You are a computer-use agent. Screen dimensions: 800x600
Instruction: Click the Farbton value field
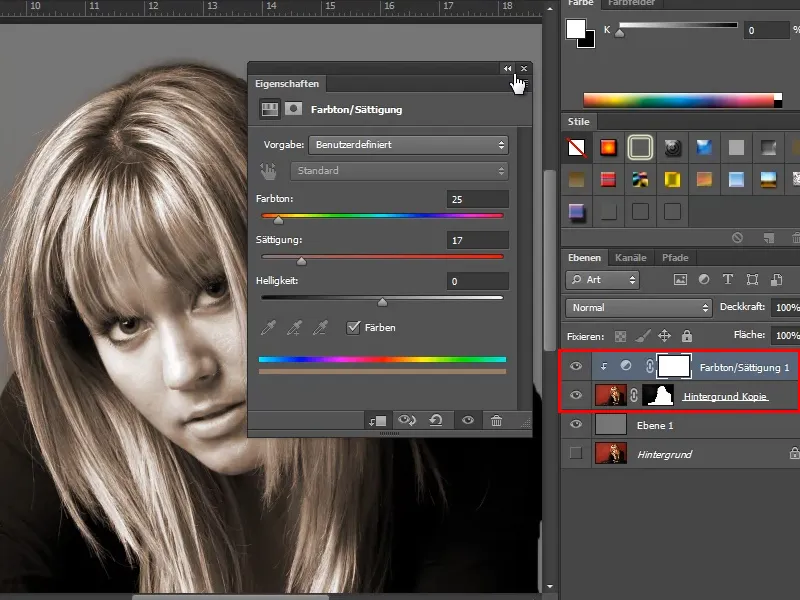[x=478, y=199]
